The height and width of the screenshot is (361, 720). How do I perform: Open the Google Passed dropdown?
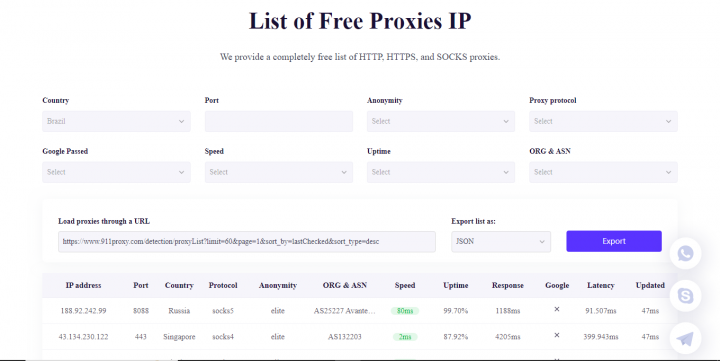tap(116, 172)
